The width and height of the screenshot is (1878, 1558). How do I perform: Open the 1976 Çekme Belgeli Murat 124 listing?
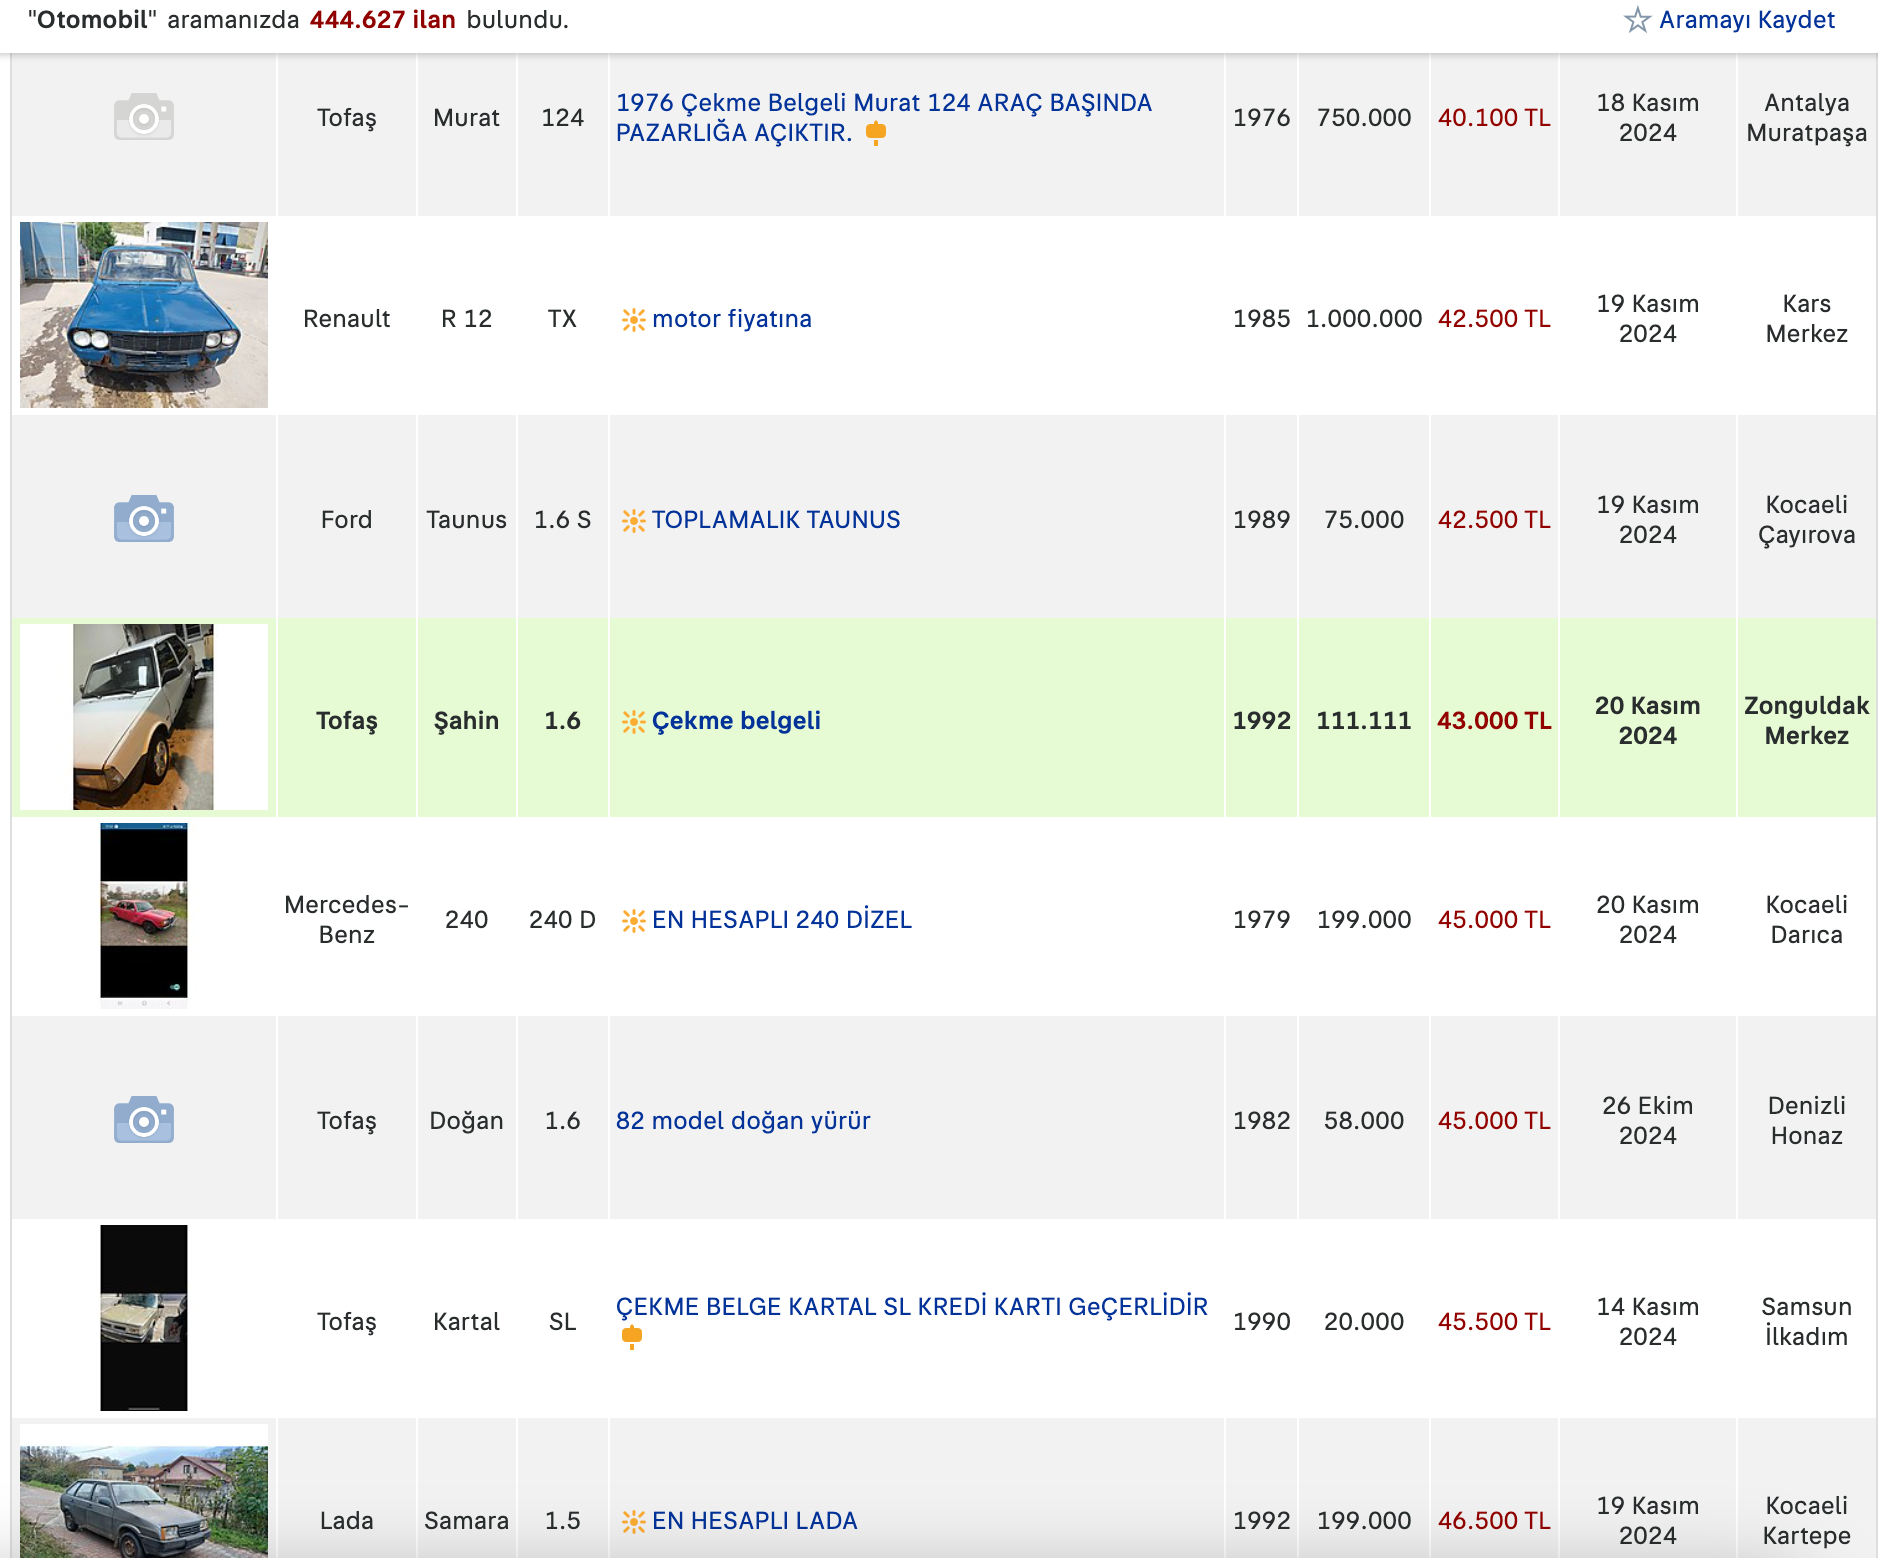click(x=883, y=118)
